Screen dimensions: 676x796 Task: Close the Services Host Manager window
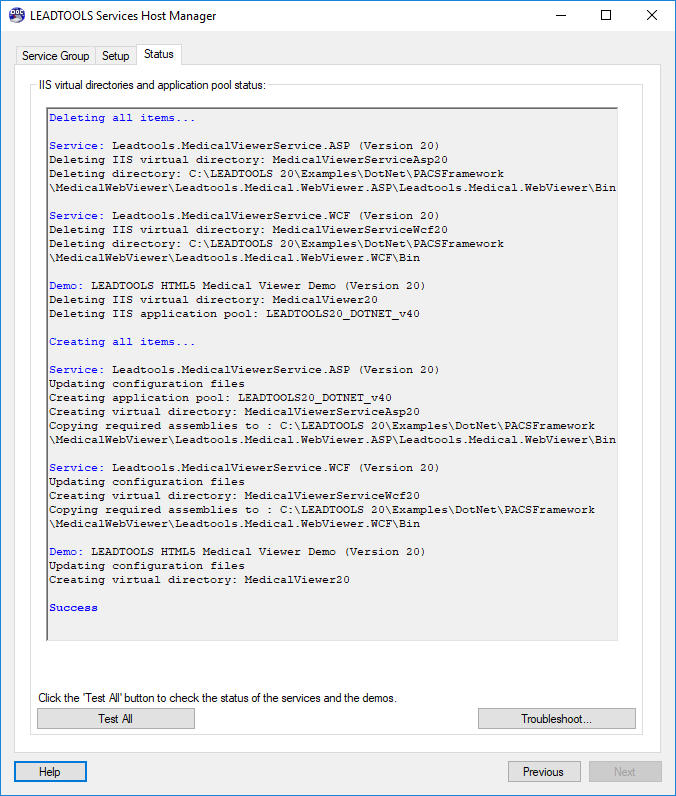pos(652,15)
